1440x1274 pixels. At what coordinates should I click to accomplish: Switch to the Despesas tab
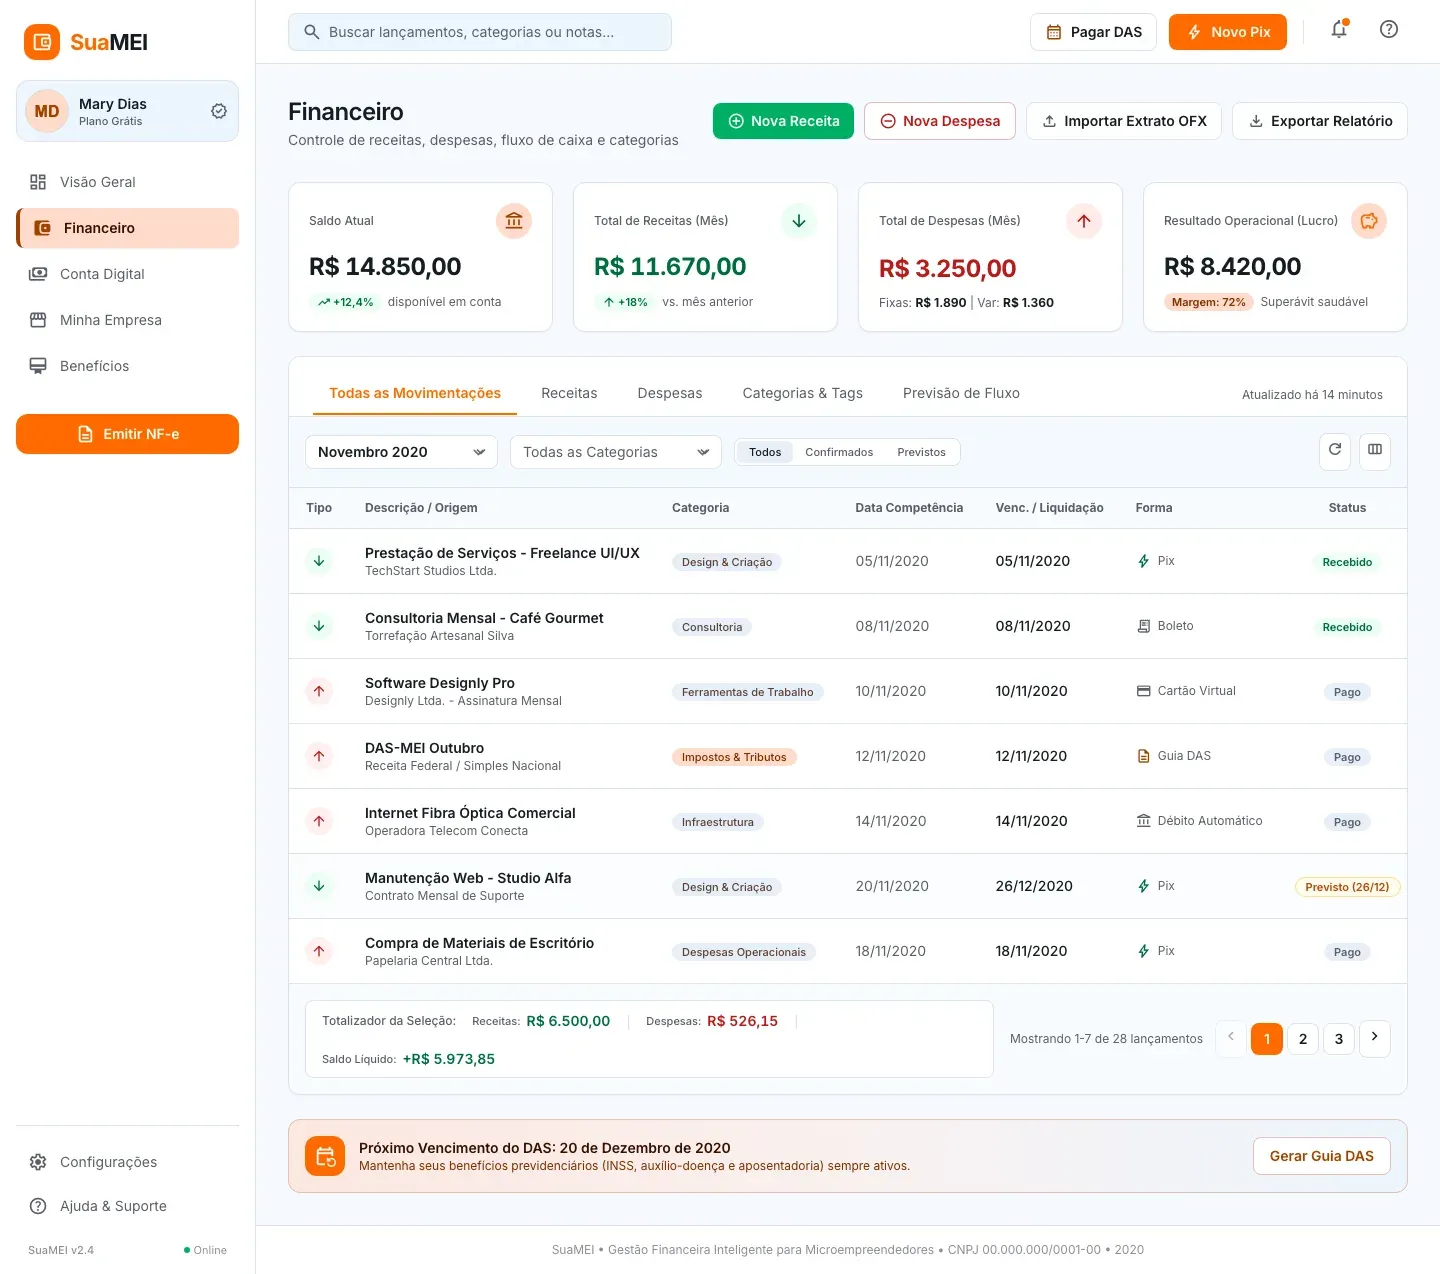point(670,393)
